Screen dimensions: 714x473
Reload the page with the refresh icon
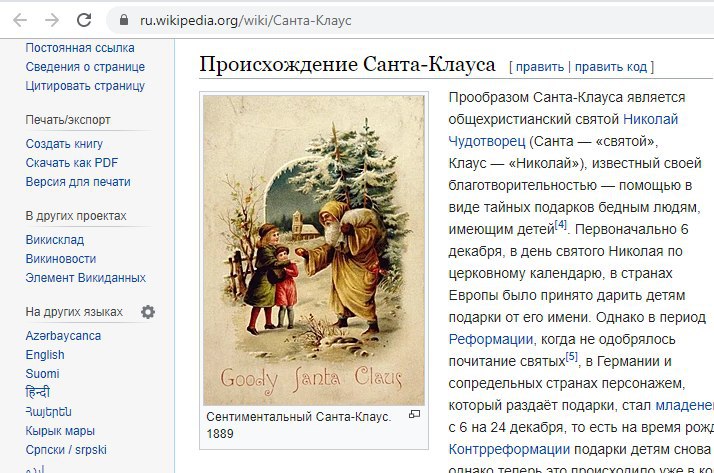84,20
